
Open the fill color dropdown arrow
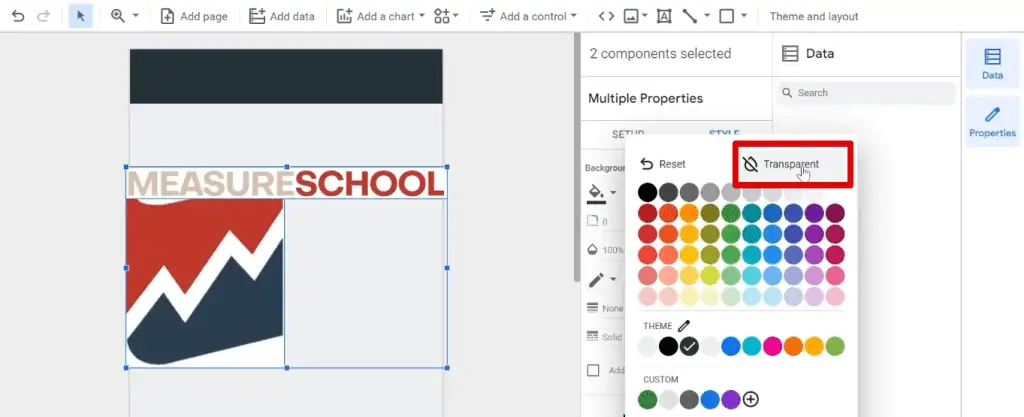613,193
